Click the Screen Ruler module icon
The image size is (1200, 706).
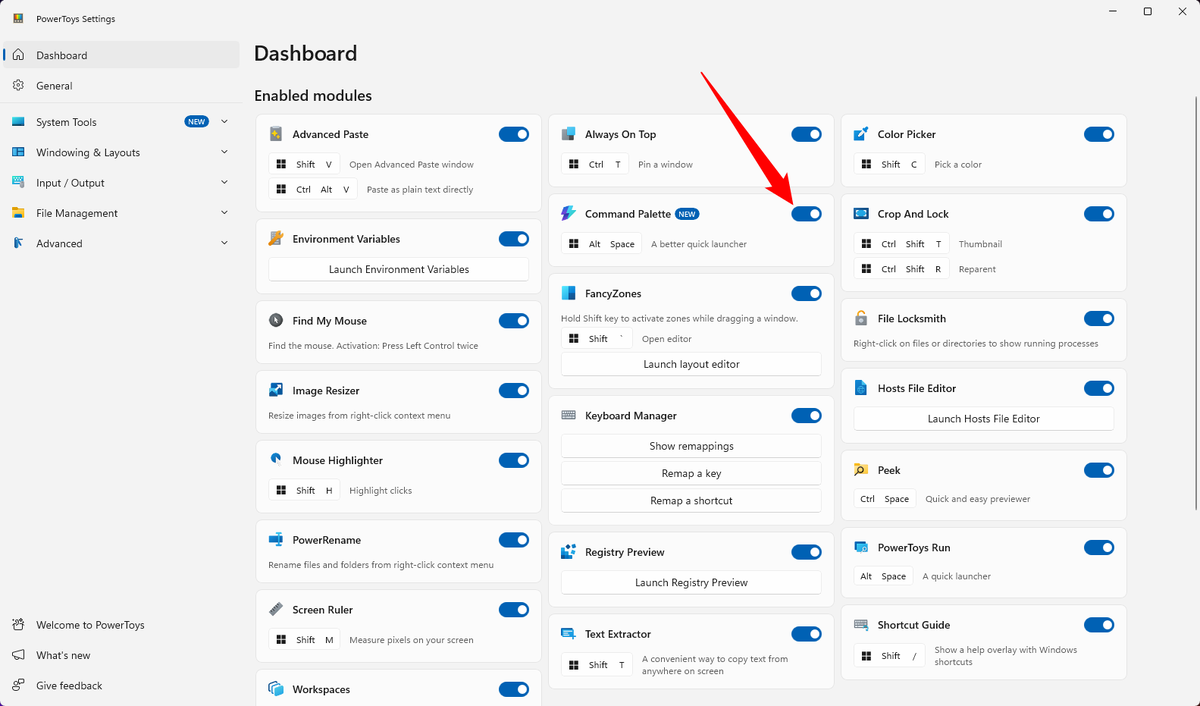(x=276, y=610)
